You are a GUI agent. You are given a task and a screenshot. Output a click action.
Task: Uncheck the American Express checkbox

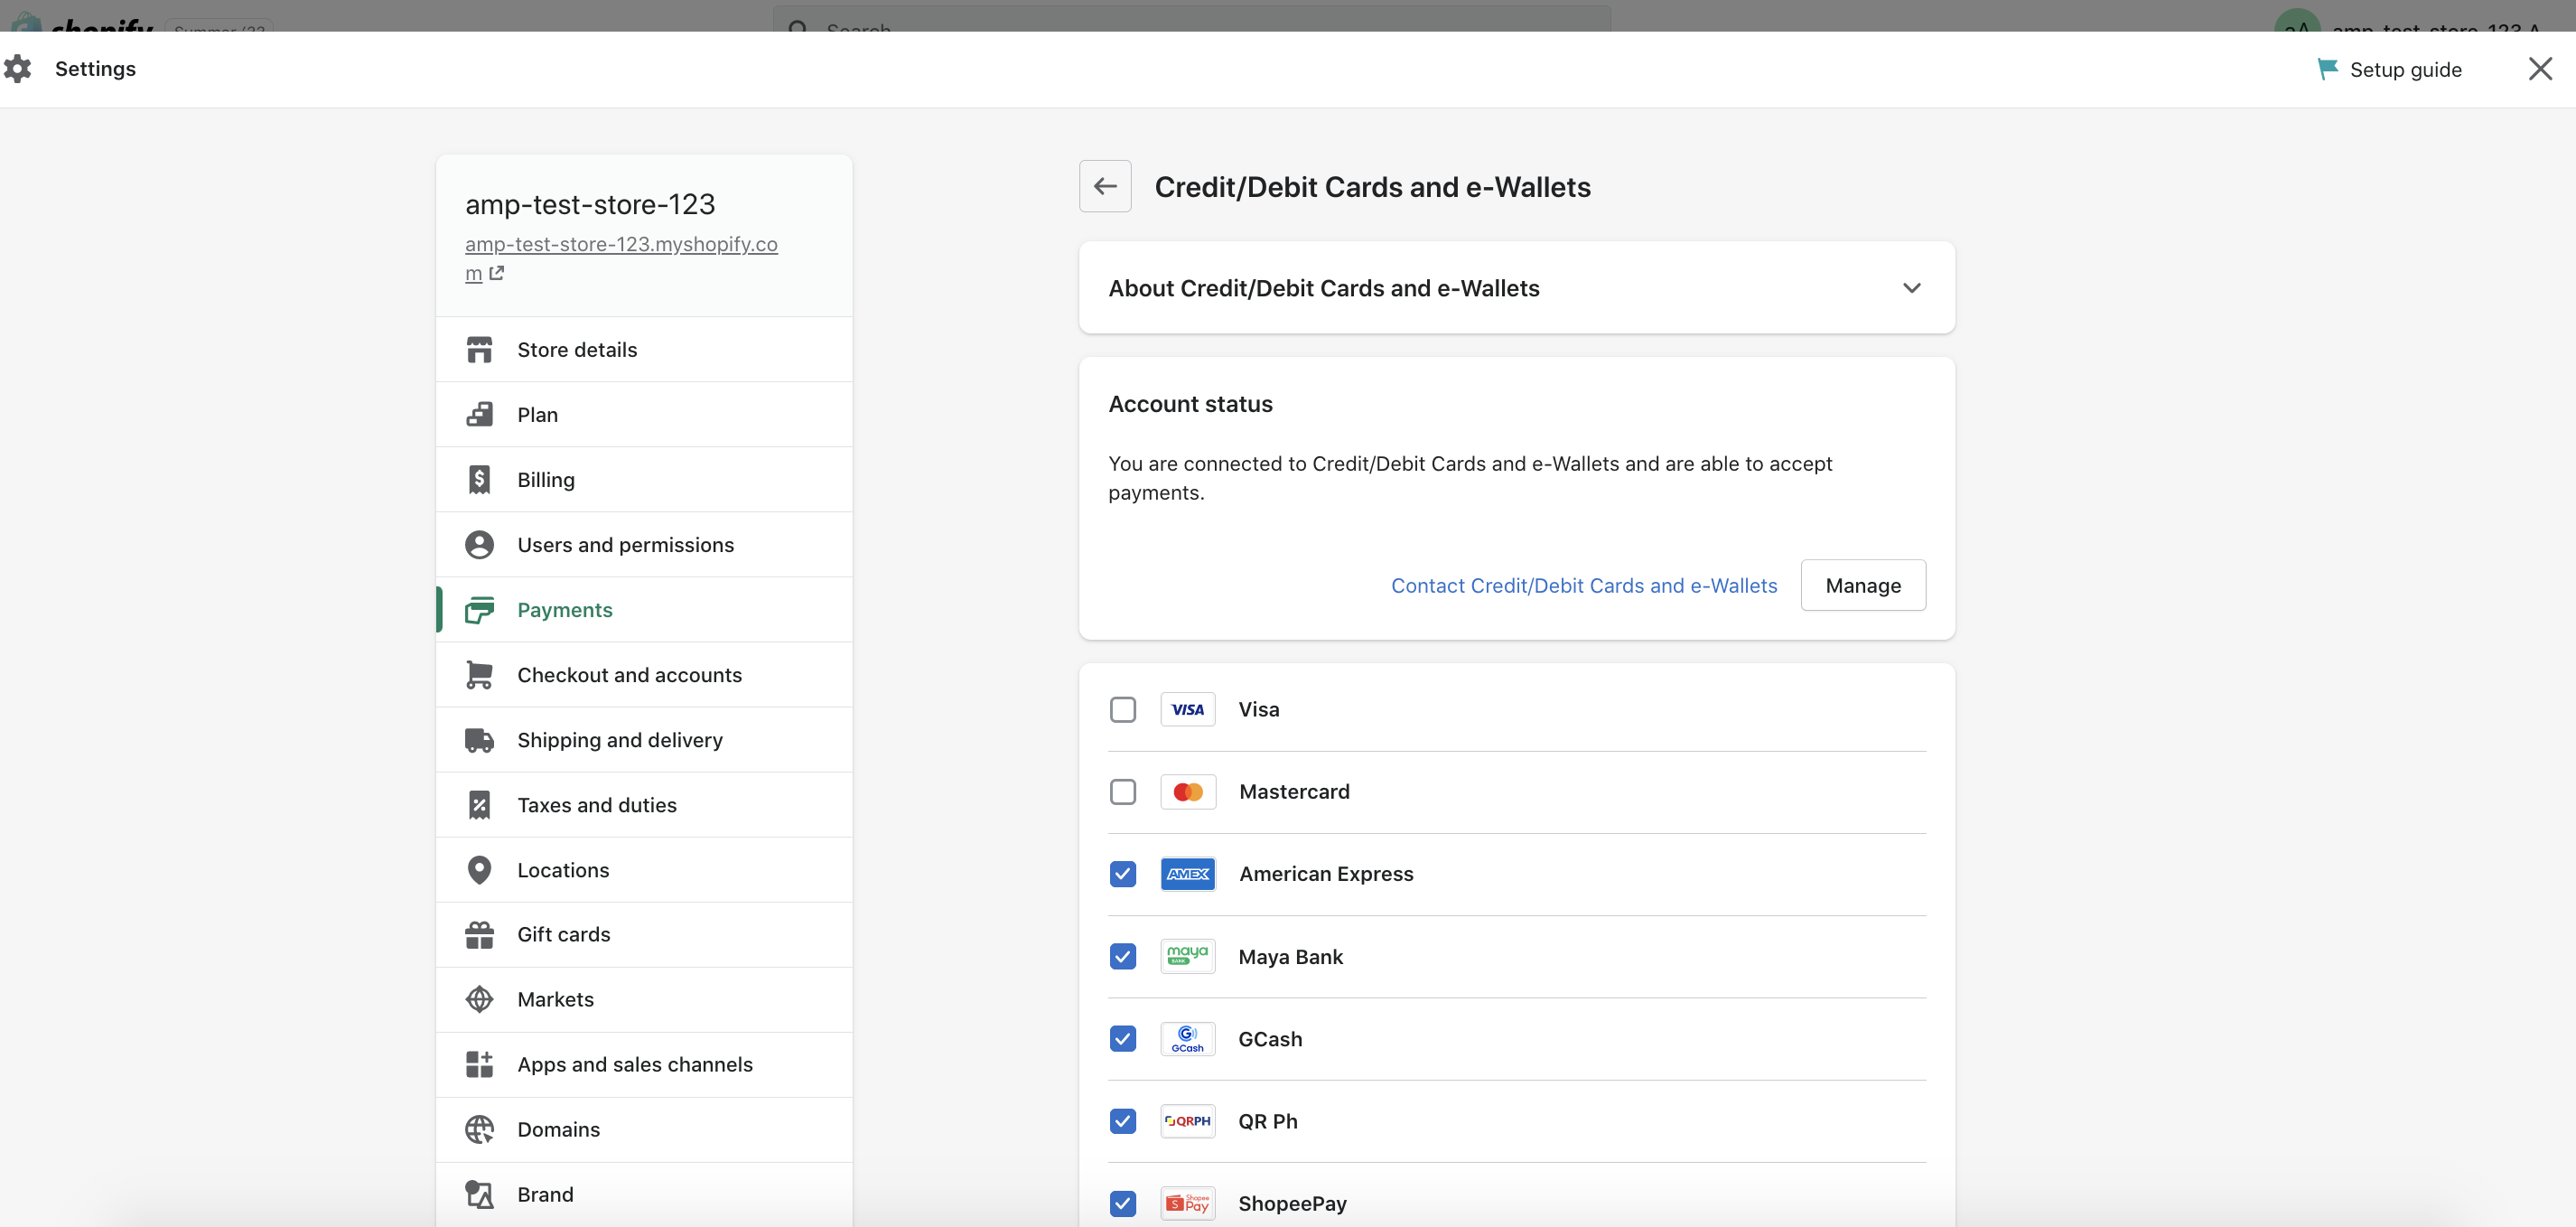(x=1123, y=874)
